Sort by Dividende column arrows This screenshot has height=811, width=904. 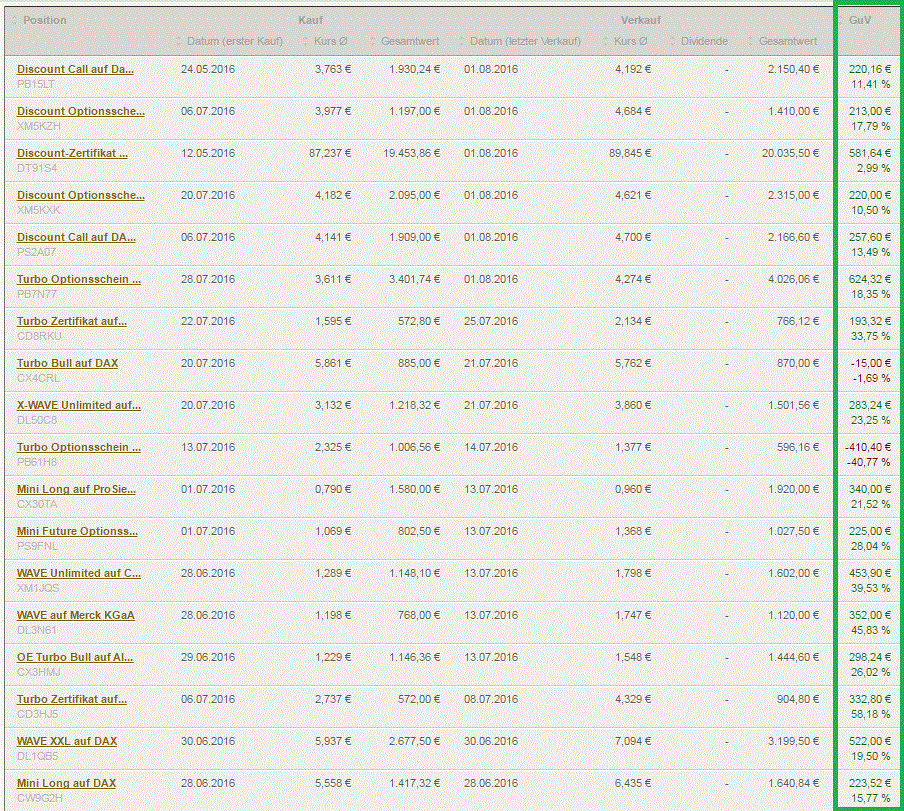672,42
